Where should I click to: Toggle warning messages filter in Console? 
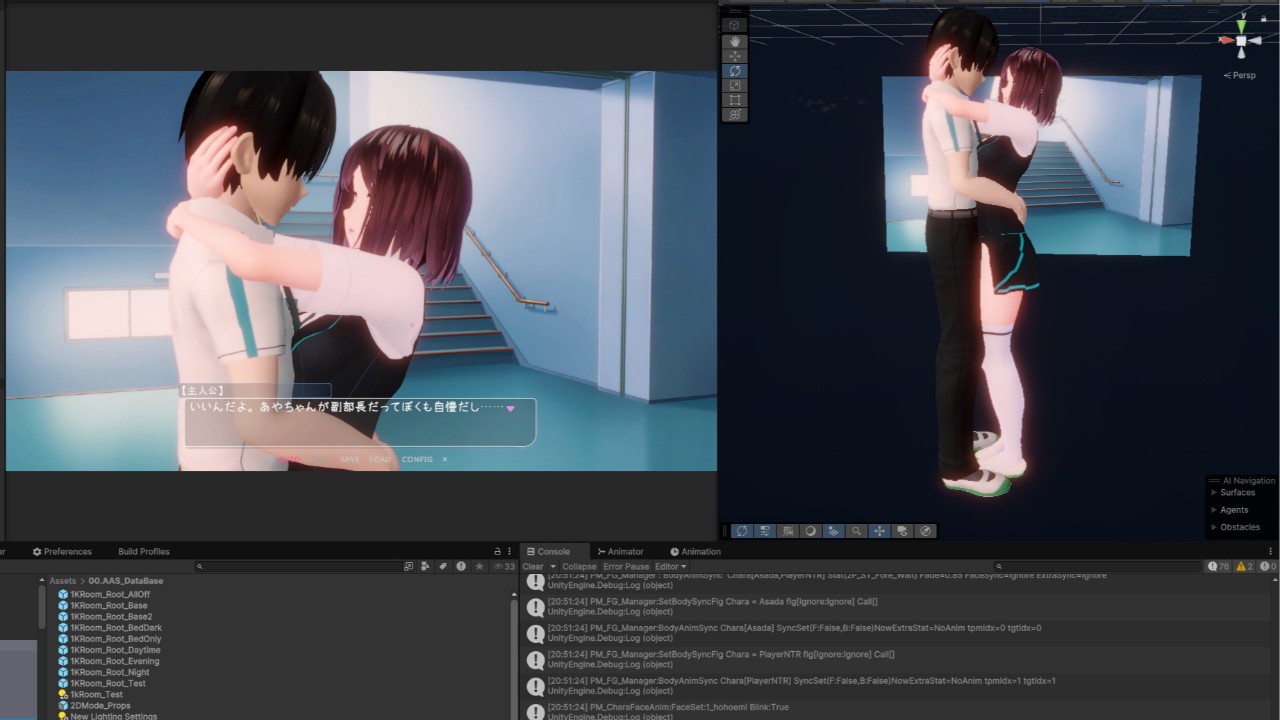pyautogui.click(x=1244, y=567)
